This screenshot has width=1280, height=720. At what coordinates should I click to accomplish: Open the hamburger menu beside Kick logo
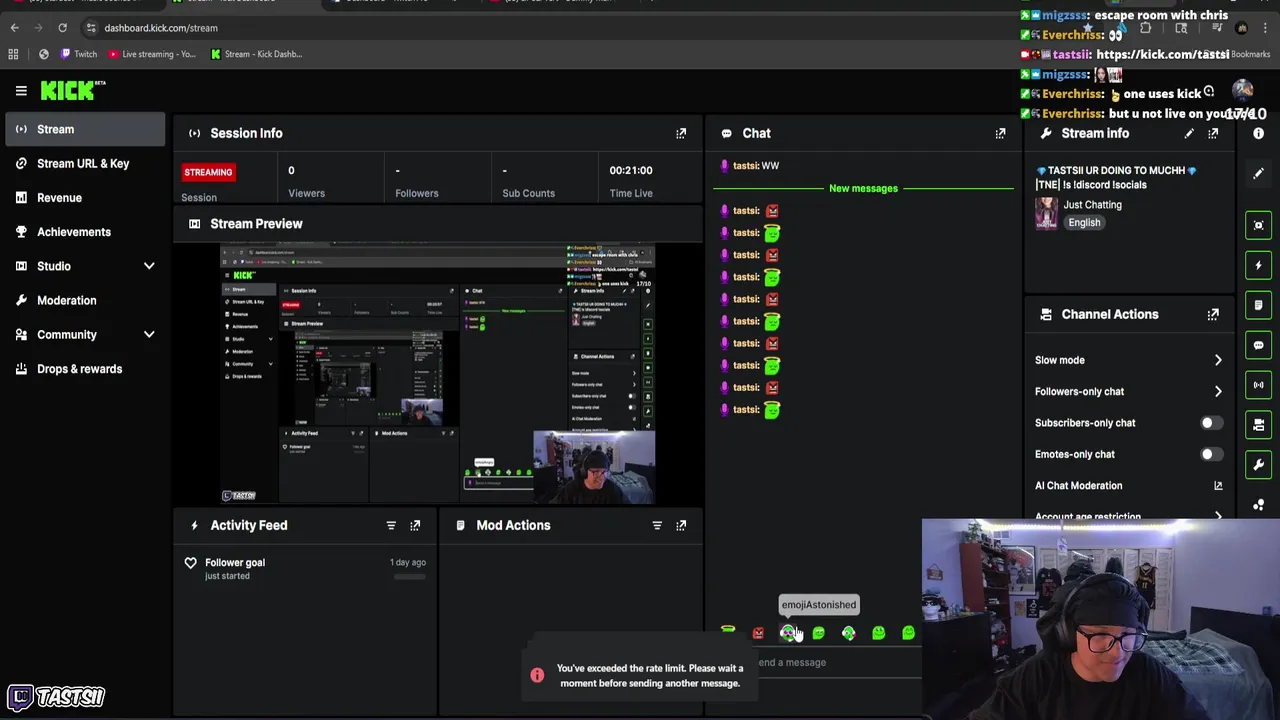pos(21,90)
